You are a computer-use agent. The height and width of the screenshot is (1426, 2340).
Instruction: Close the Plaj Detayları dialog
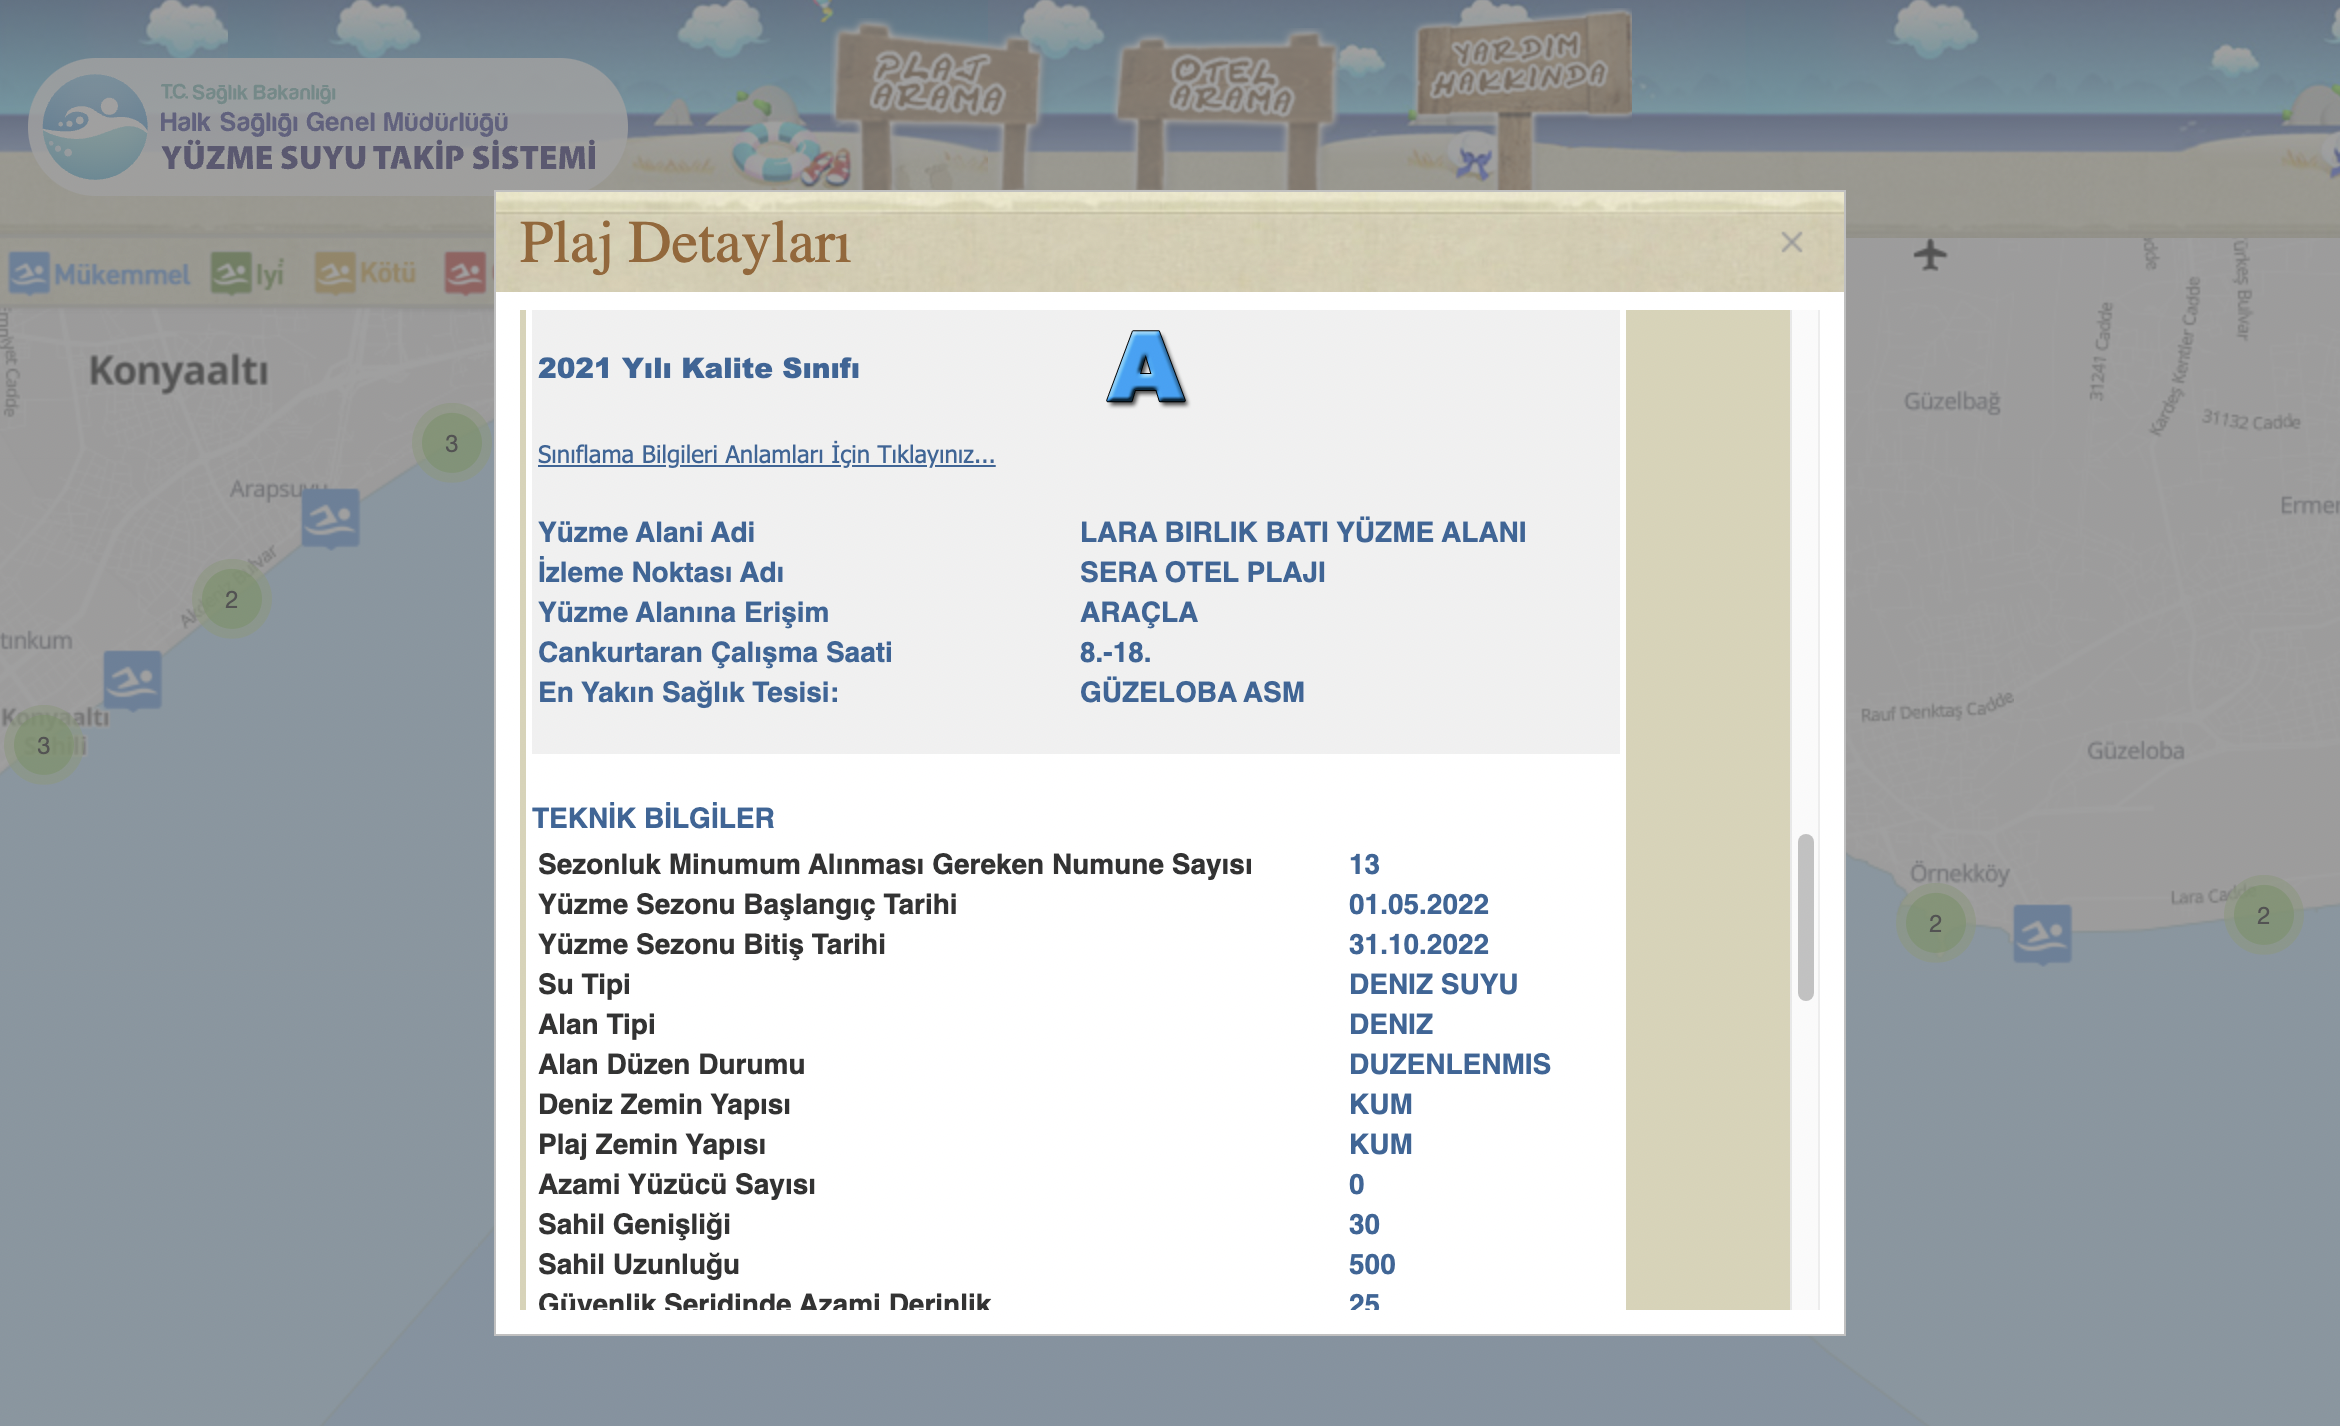pos(1791,242)
